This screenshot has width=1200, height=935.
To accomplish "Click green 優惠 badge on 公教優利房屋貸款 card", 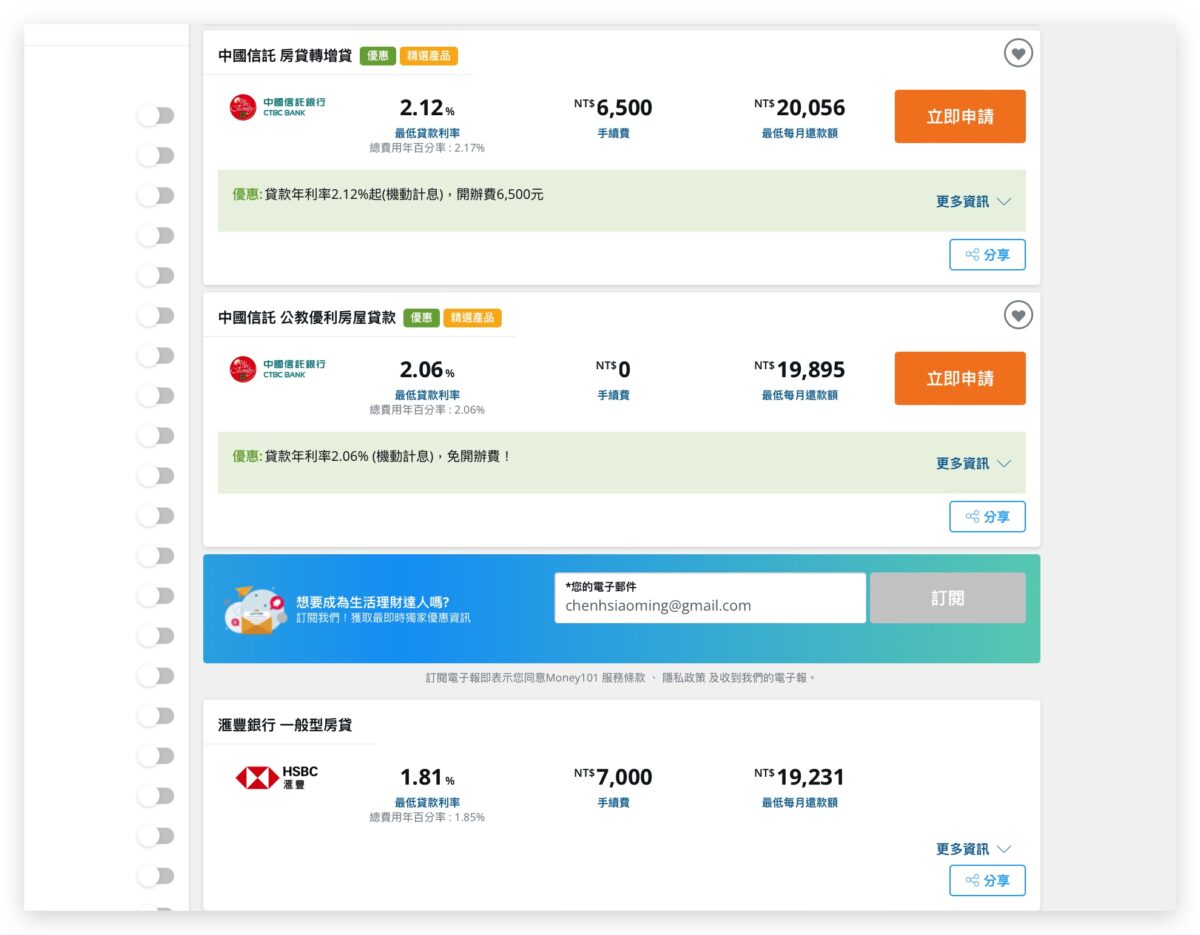I will tap(422, 318).
